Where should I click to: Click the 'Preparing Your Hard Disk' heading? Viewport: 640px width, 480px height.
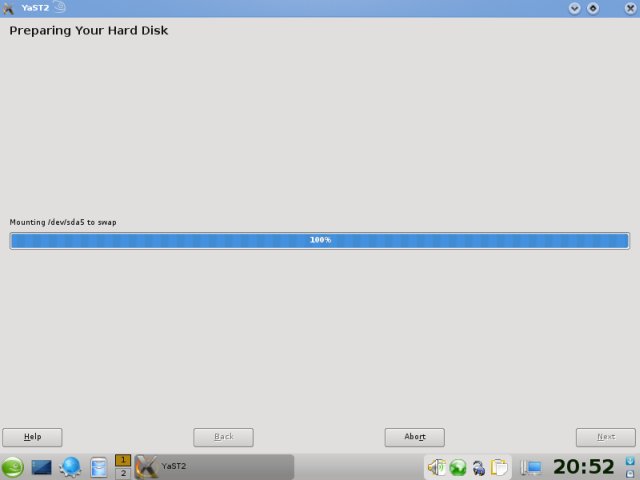[89, 31]
